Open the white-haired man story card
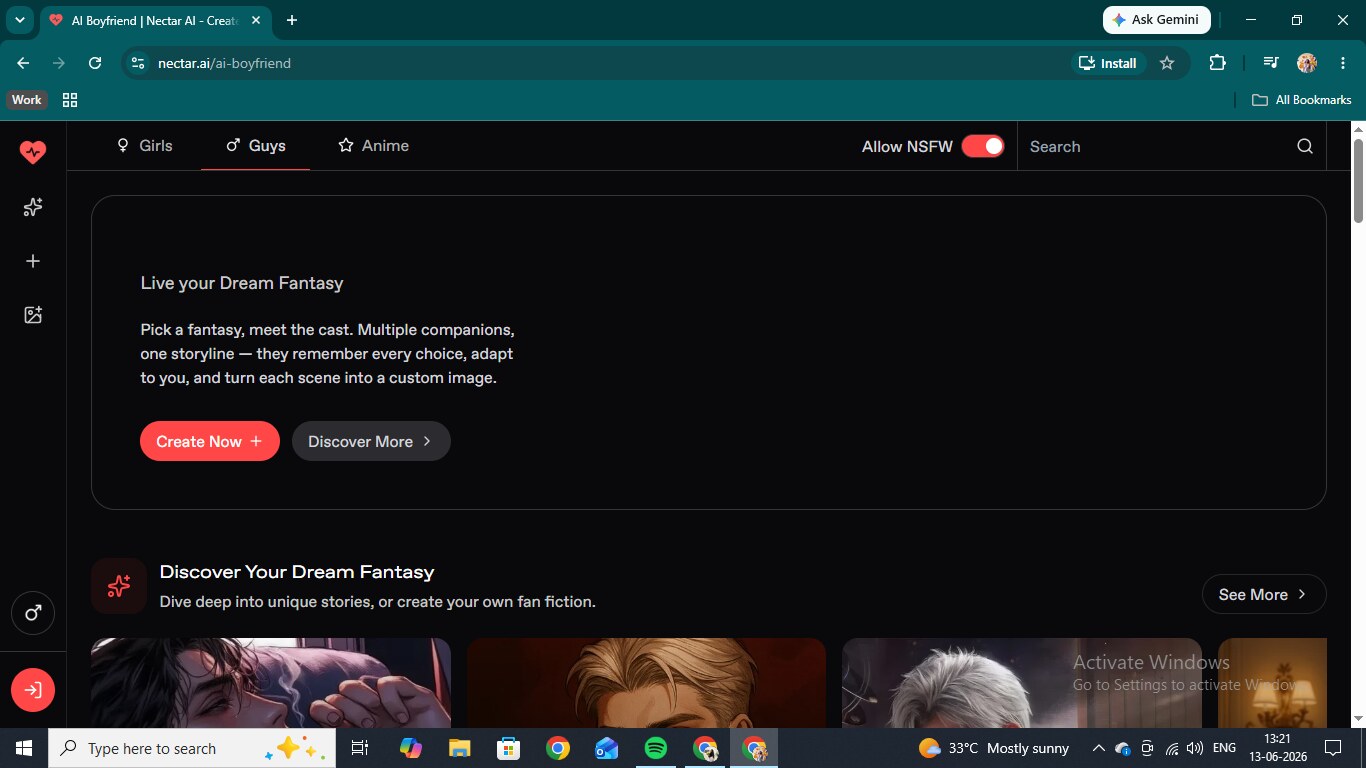This screenshot has height=768, width=1366. [1022, 683]
